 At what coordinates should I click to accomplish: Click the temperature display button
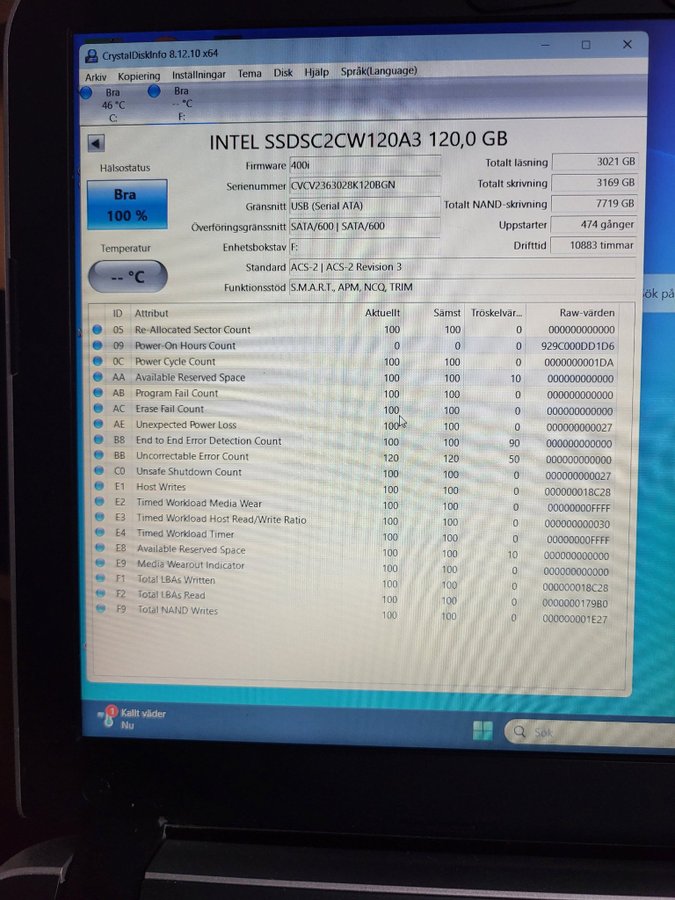pos(127,276)
